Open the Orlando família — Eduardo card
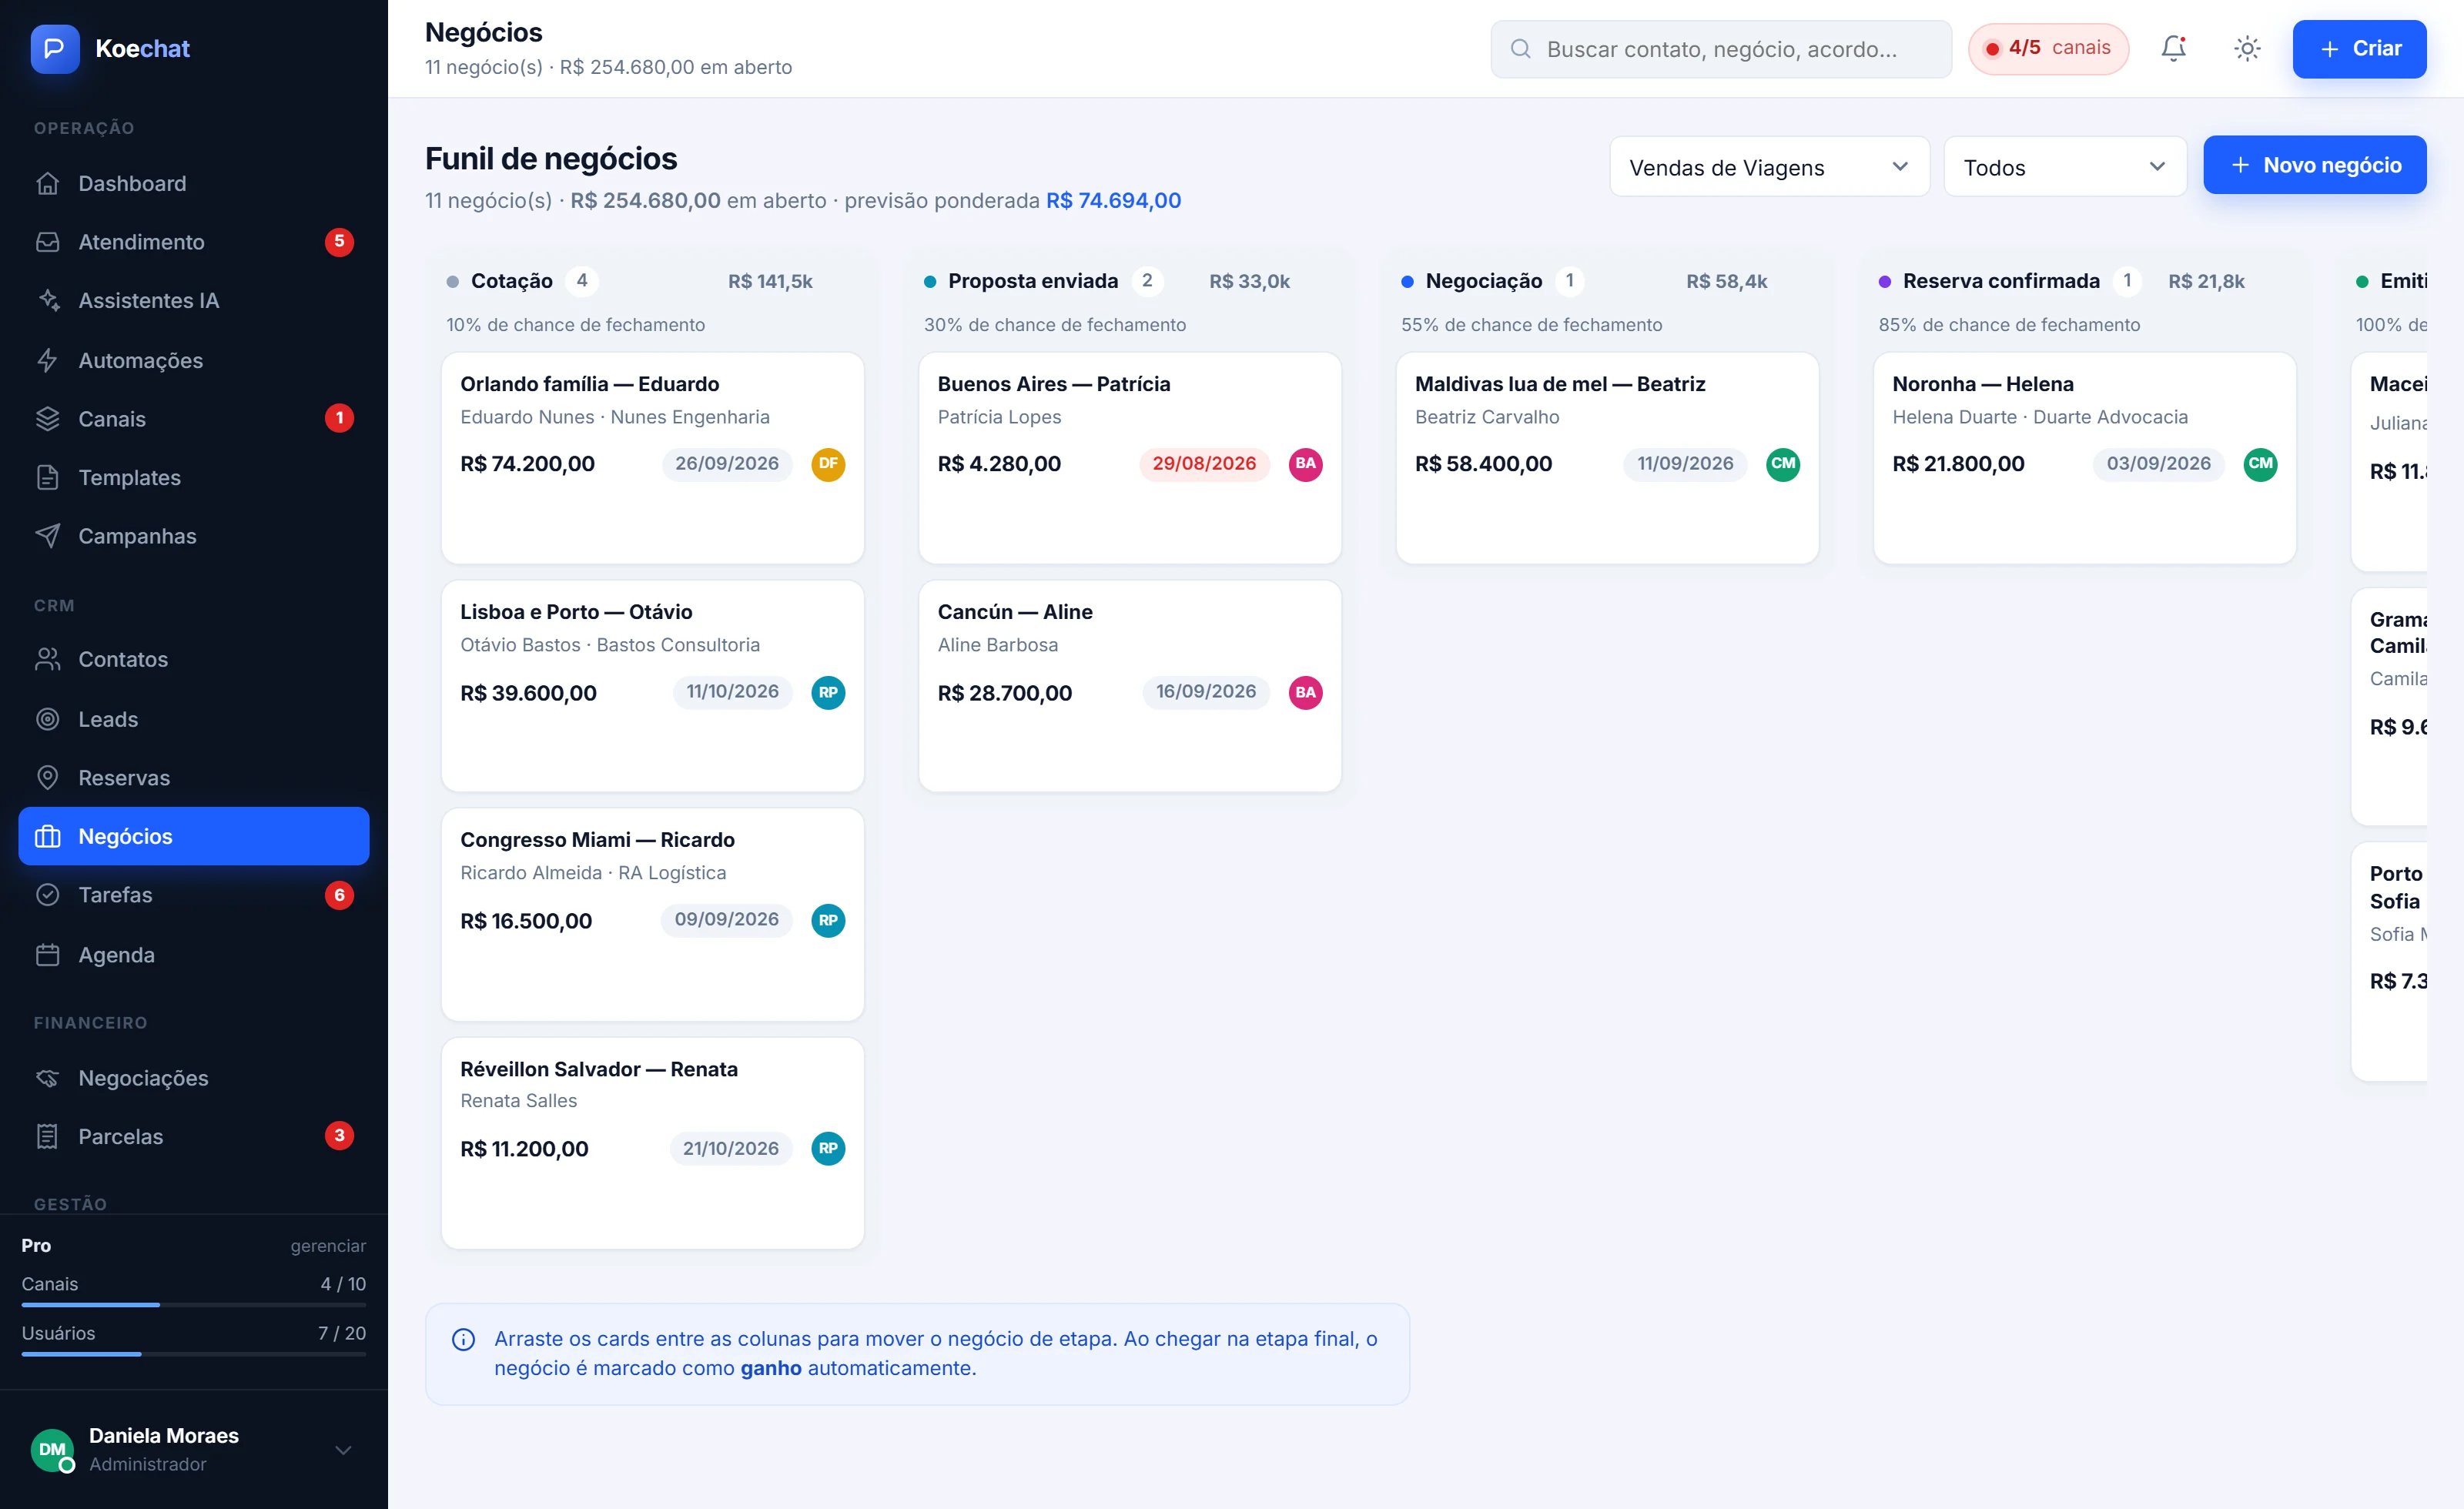Image resolution: width=2464 pixels, height=1509 pixels. coord(652,458)
